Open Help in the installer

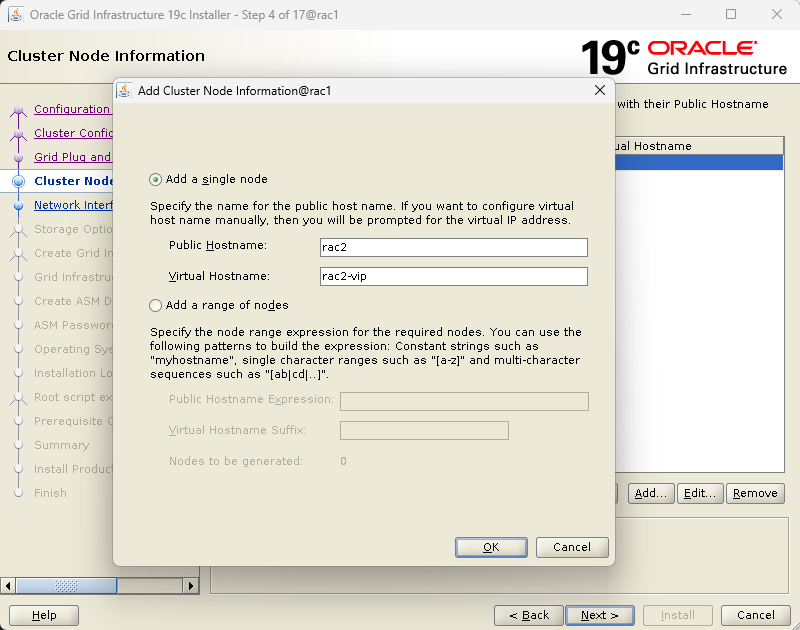point(44,615)
